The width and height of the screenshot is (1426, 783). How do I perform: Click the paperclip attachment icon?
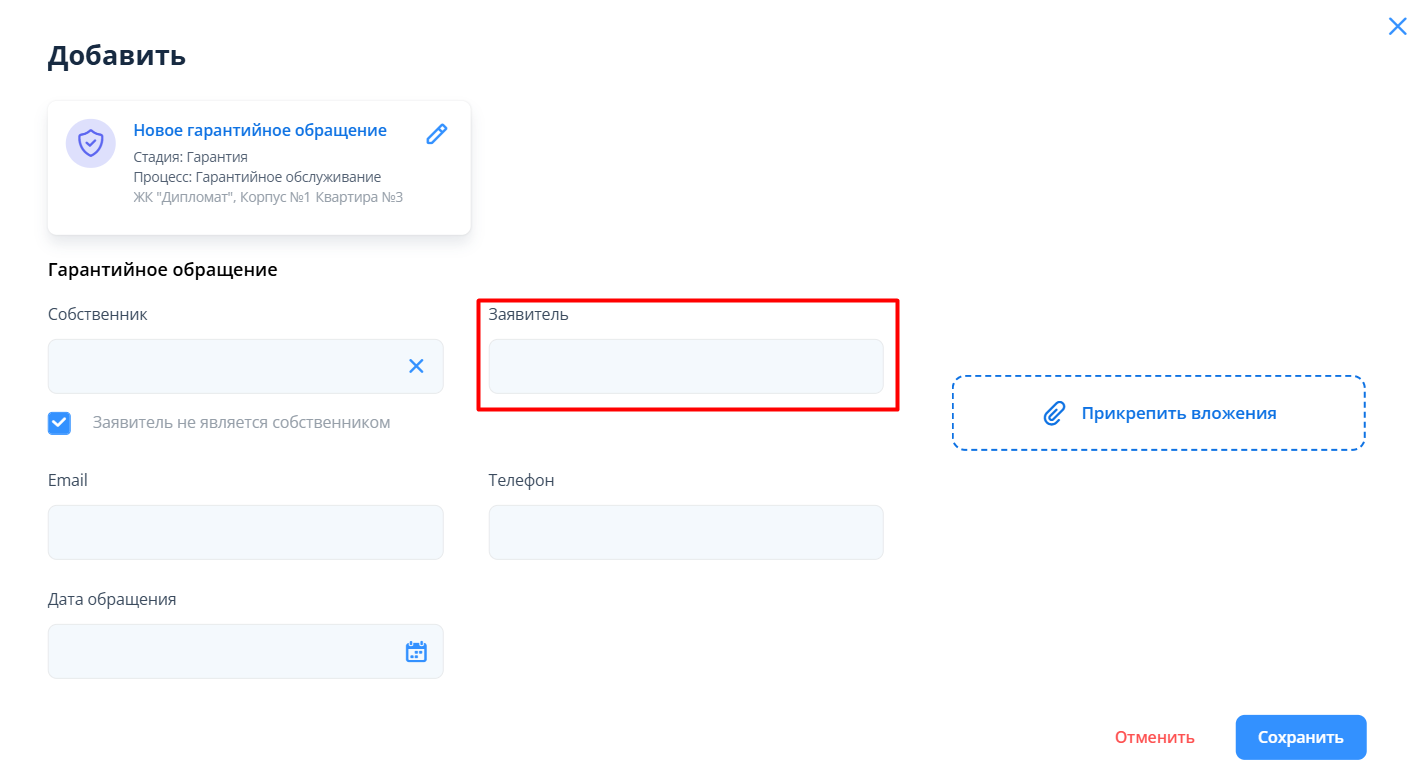point(1054,413)
